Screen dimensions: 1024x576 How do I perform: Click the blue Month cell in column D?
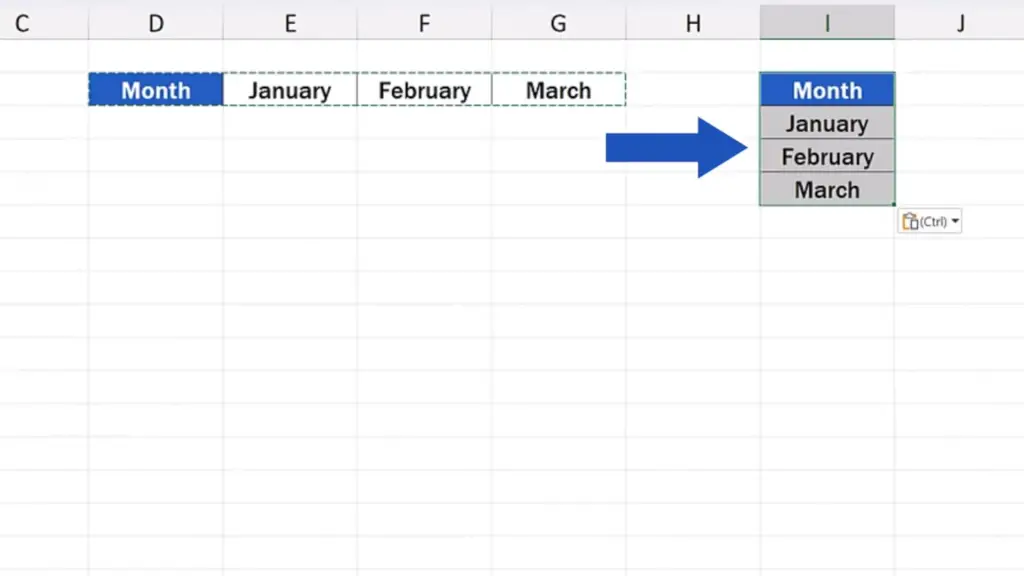[x=156, y=89]
